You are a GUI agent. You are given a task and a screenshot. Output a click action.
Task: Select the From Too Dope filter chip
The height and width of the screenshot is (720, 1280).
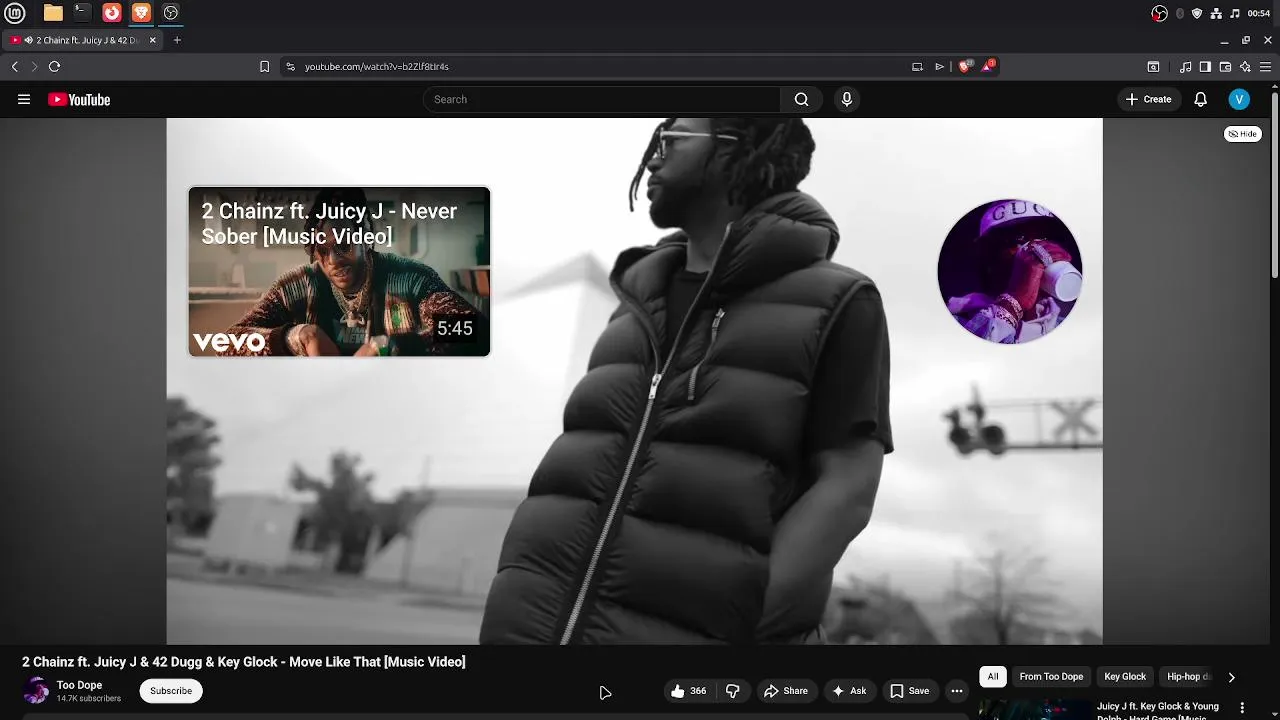(1051, 677)
